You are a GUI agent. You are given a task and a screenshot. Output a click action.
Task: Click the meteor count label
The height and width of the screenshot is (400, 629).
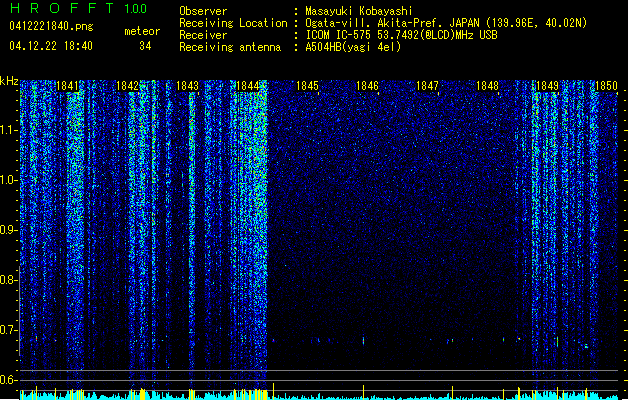142,31
